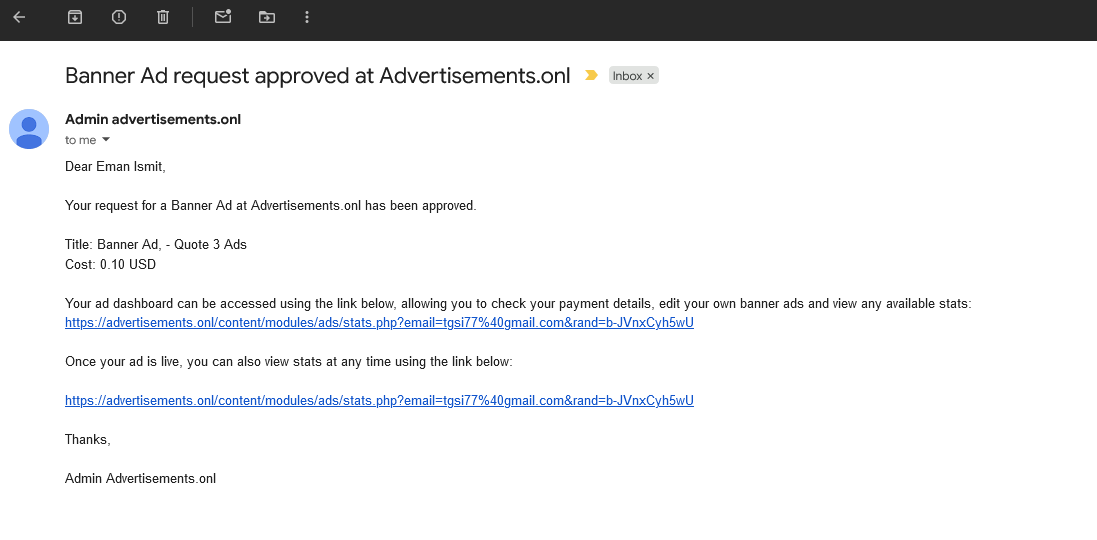1097x540 pixels.
Task: Delete this email with the trash icon
Action: pyautogui.click(x=163, y=17)
